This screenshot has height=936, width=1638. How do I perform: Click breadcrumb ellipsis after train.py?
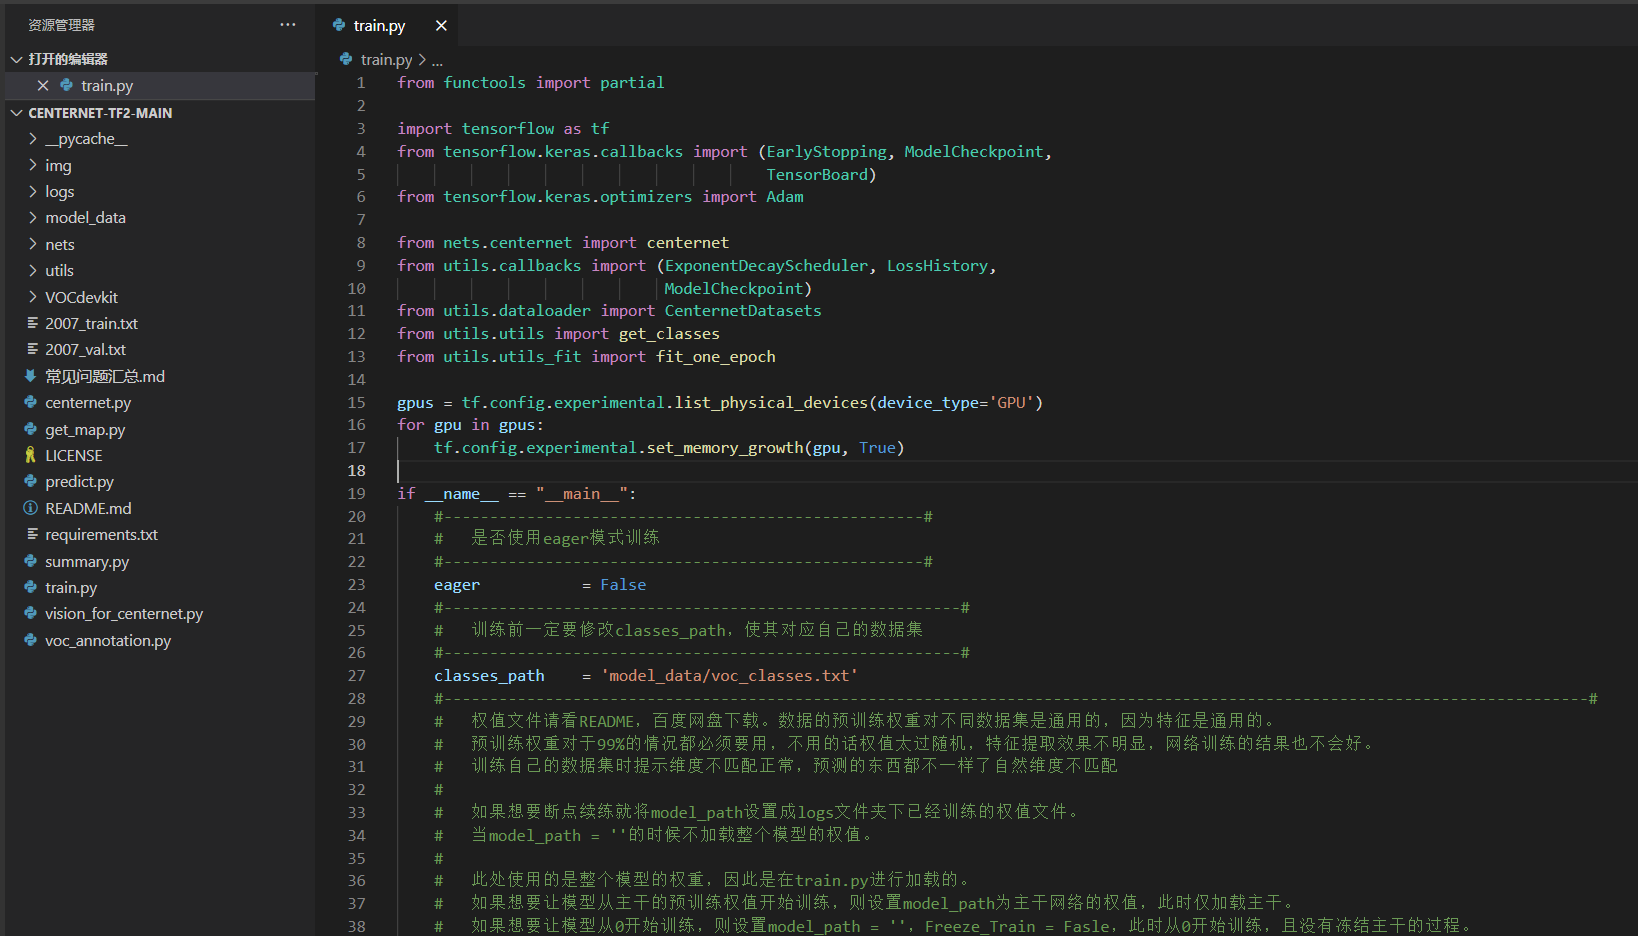click(437, 60)
